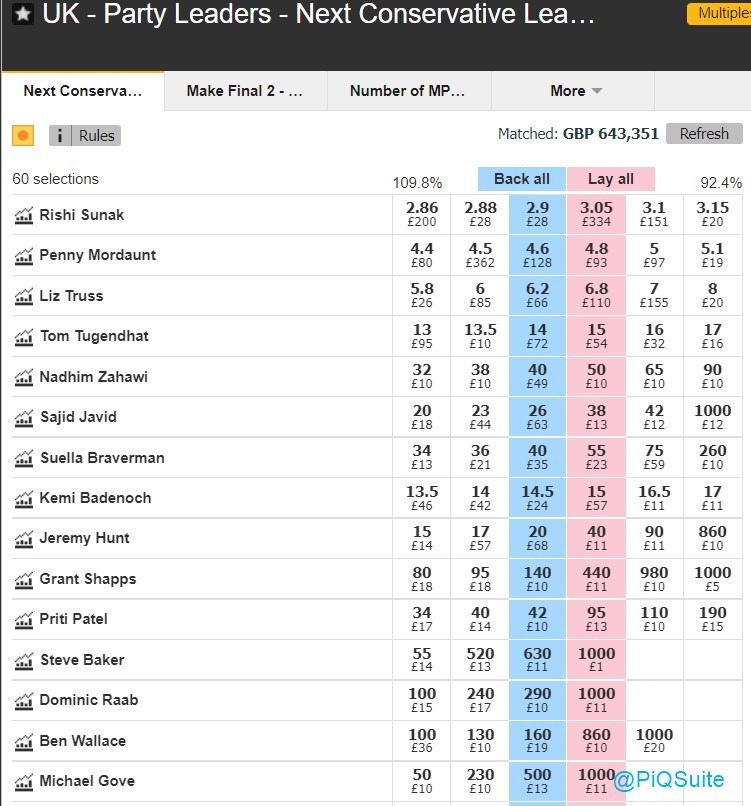Open the chart icon for Liz Truss
This screenshot has width=751, height=806.
click(x=24, y=296)
